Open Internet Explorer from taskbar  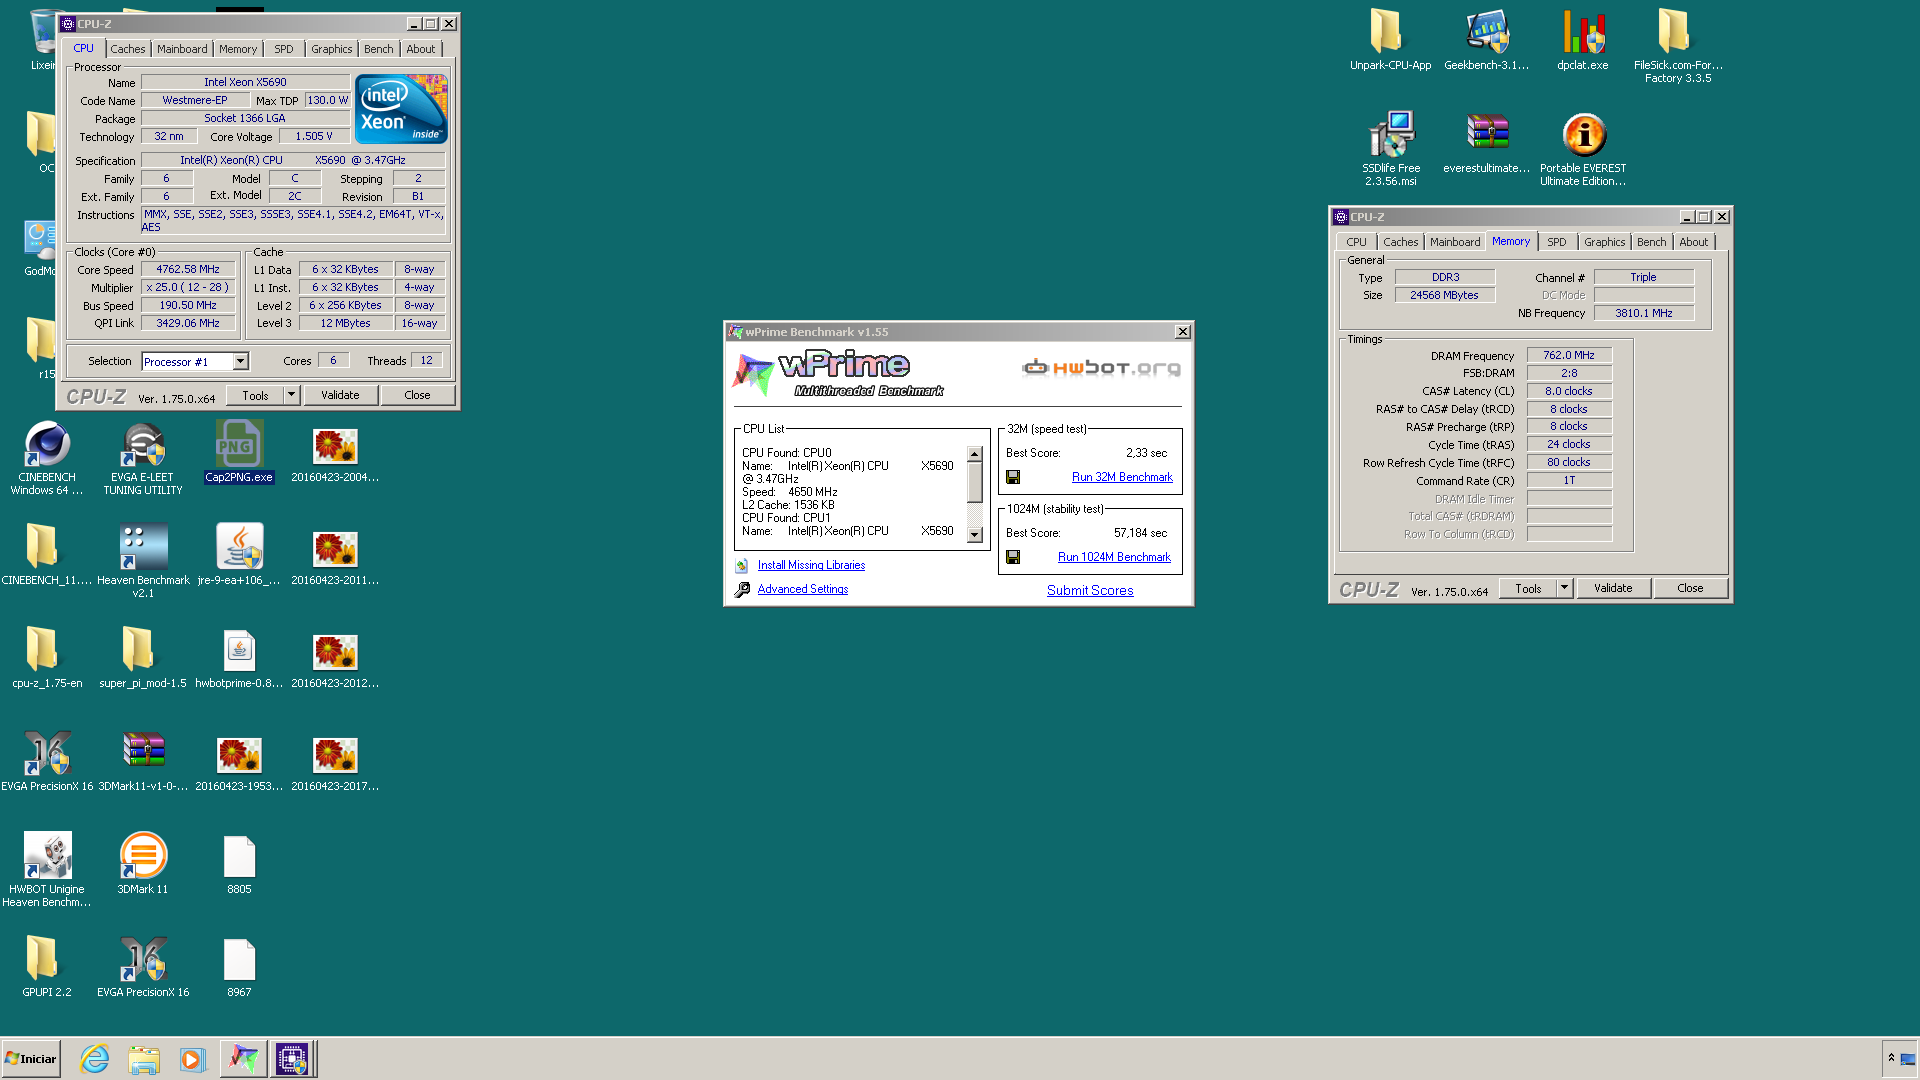tap(95, 1059)
